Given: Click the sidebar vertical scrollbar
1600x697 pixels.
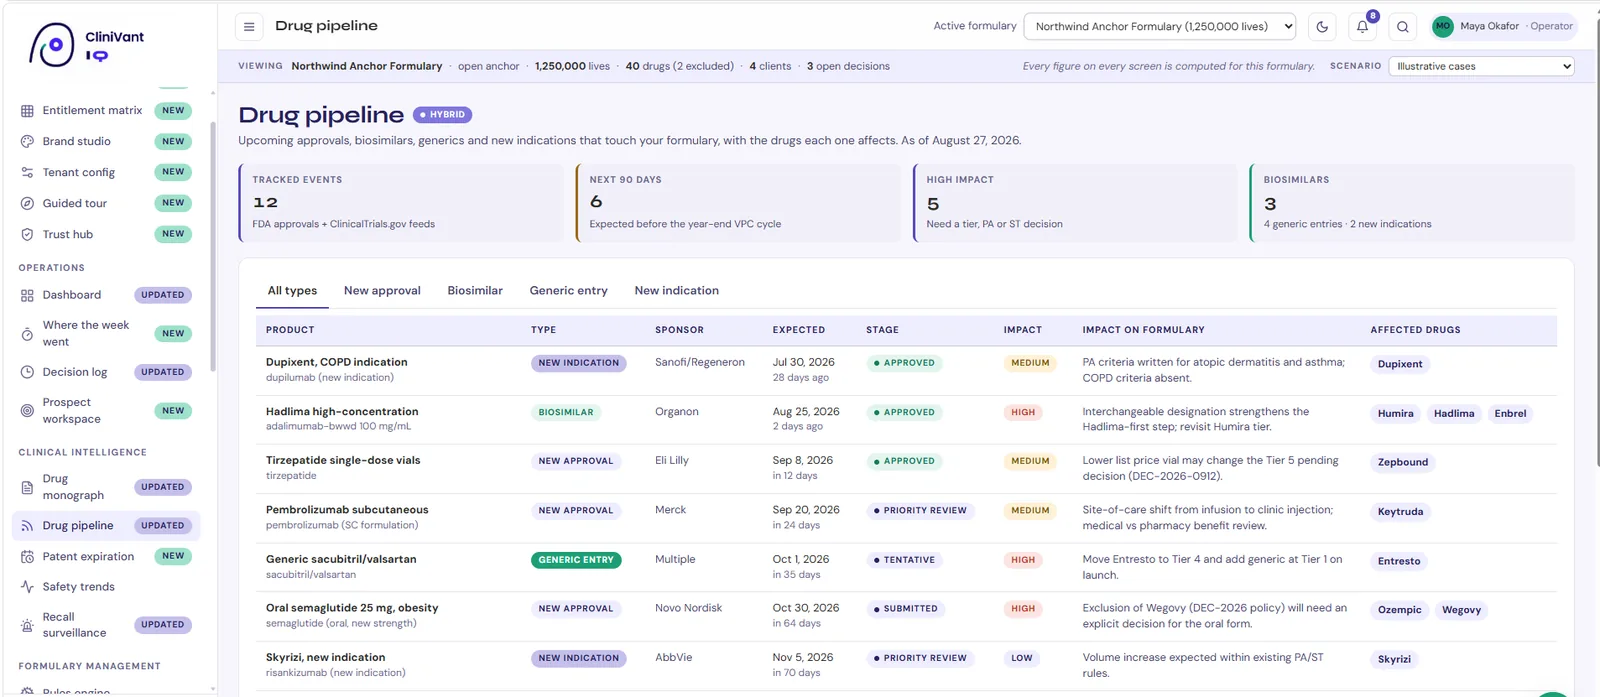Looking at the screenshot, I should [213, 245].
